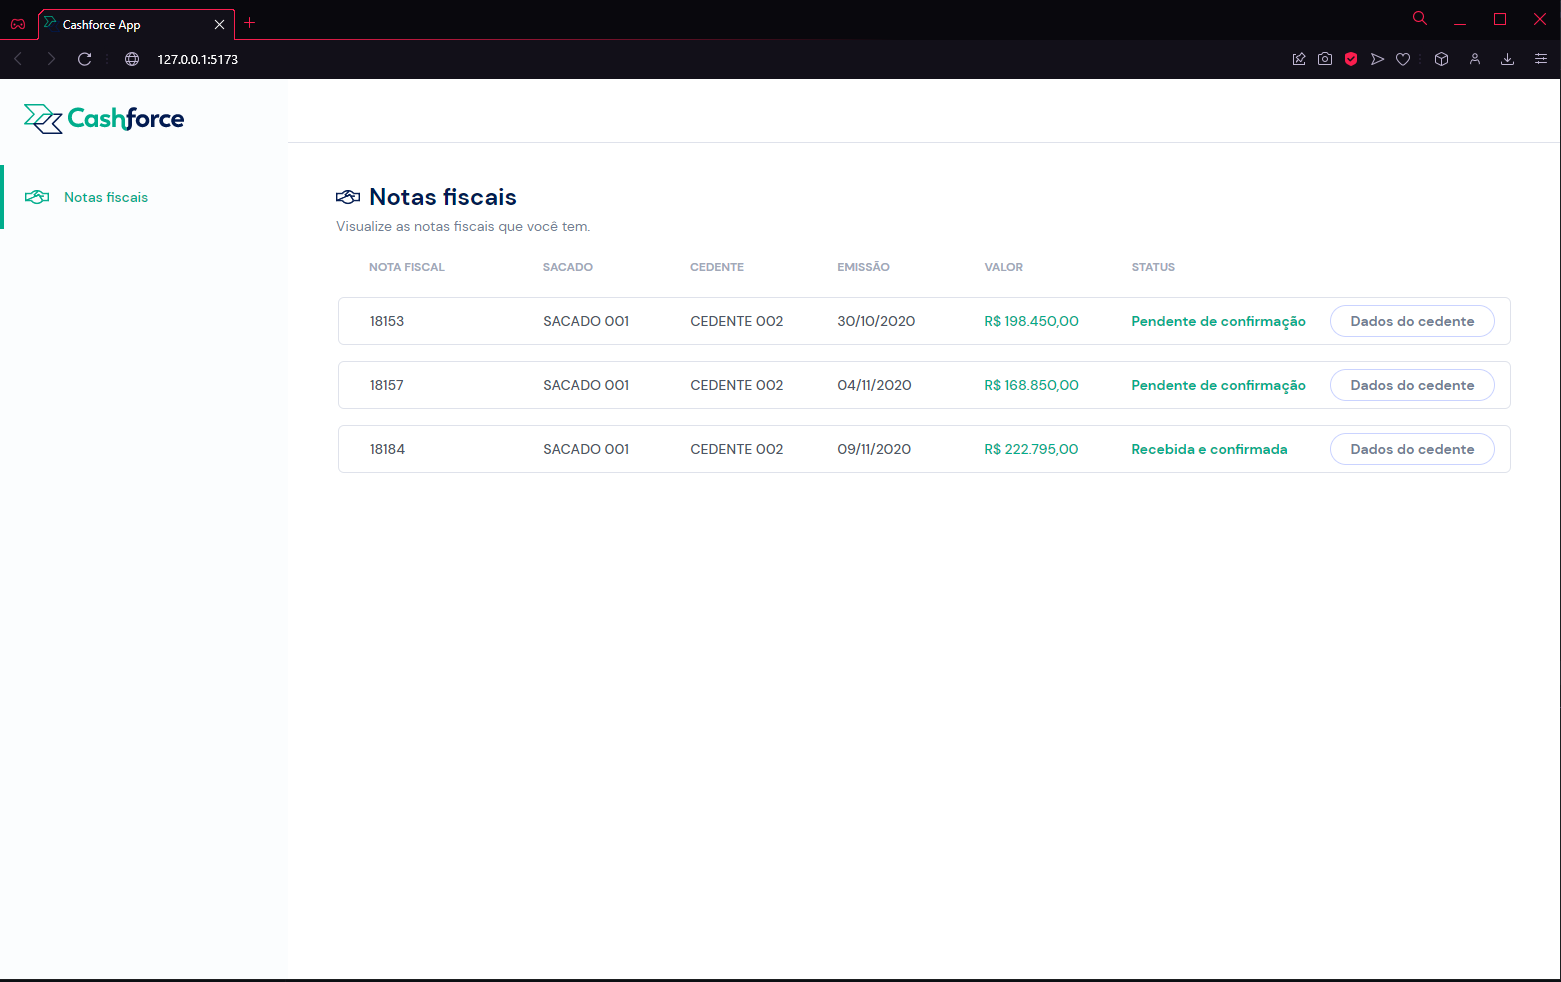
Task: Click emission date 04/11/2020
Action: 874,385
